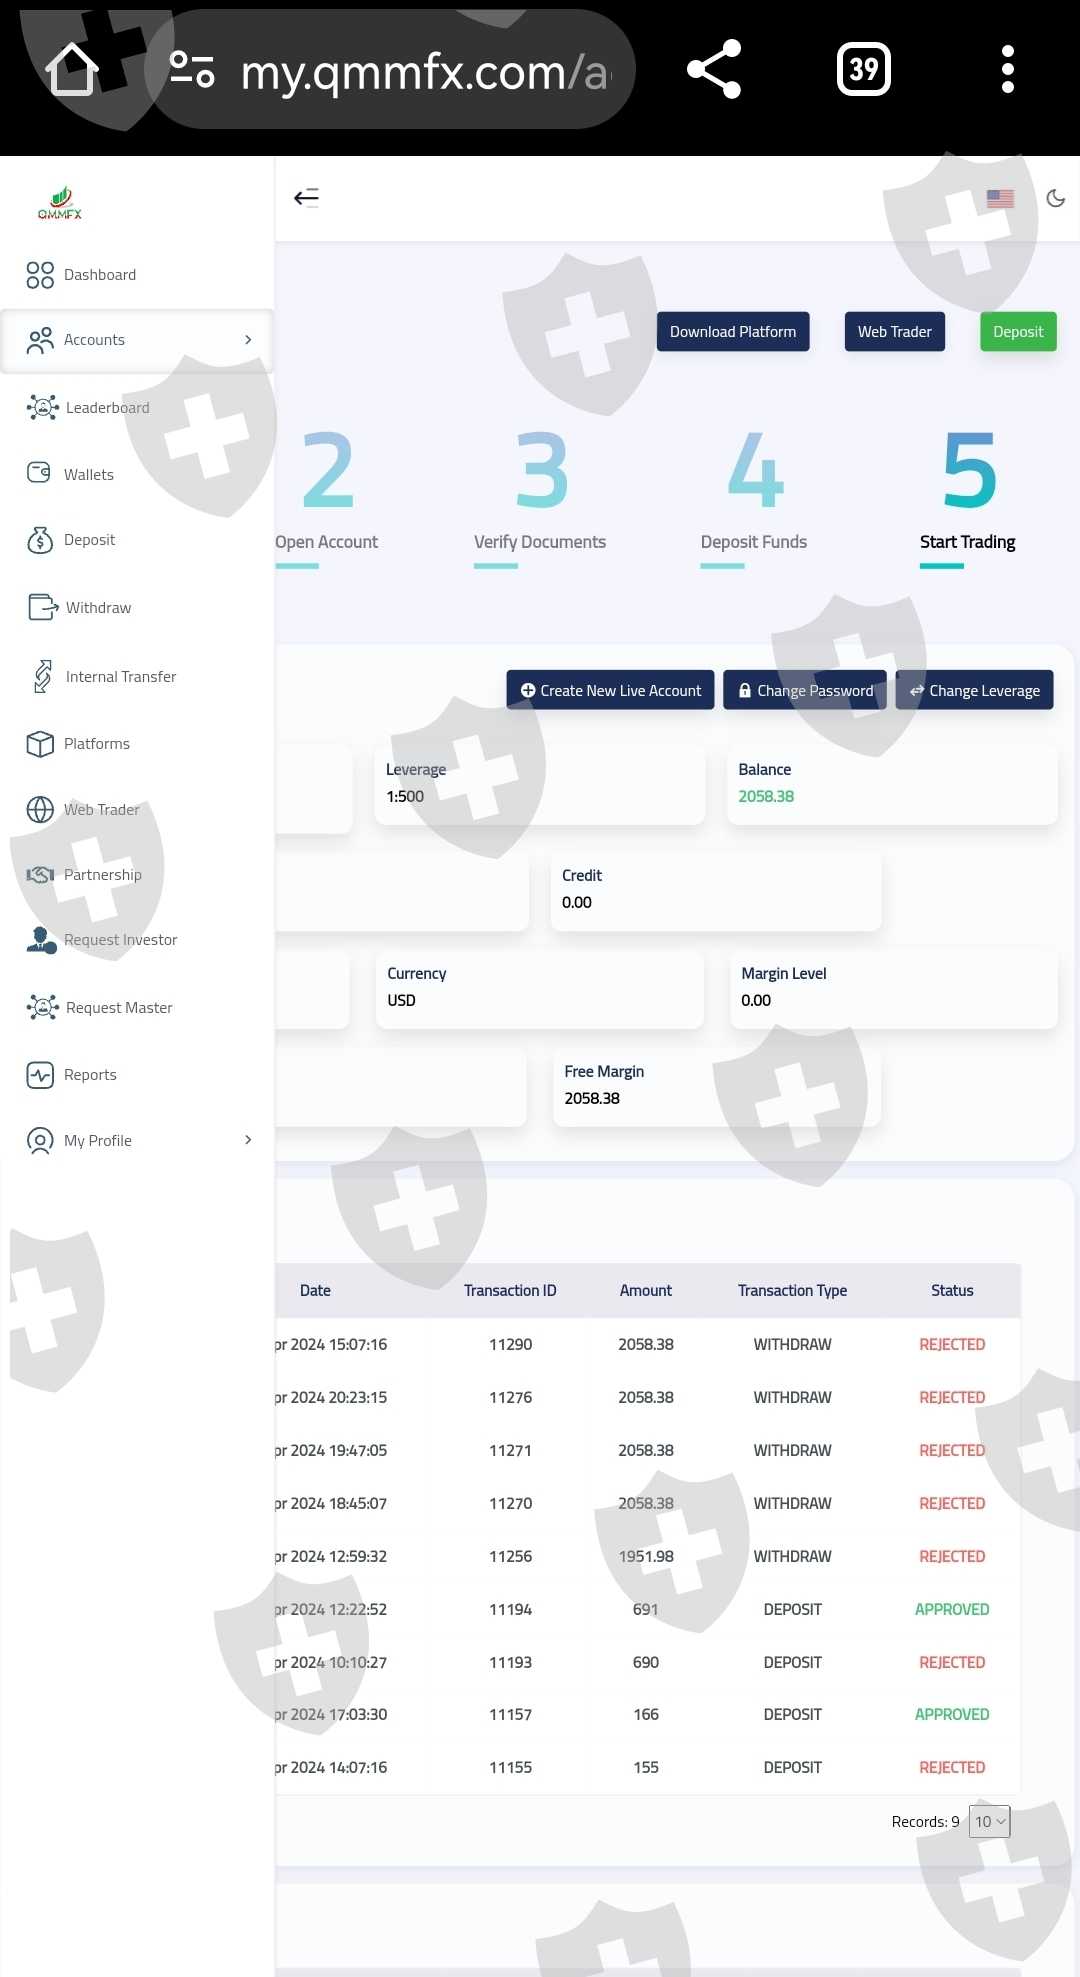Viewport: 1080px width, 1977px height.
Task: Tap the browser home icon
Action: [72, 69]
